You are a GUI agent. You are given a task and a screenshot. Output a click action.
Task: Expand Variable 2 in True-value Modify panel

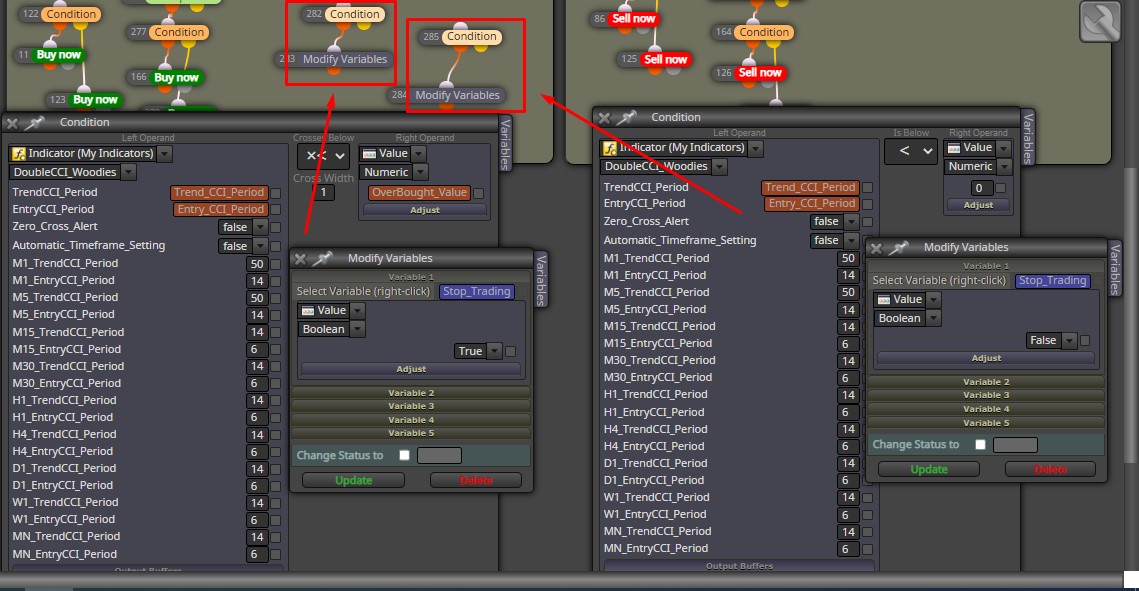click(x=411, y=393)
